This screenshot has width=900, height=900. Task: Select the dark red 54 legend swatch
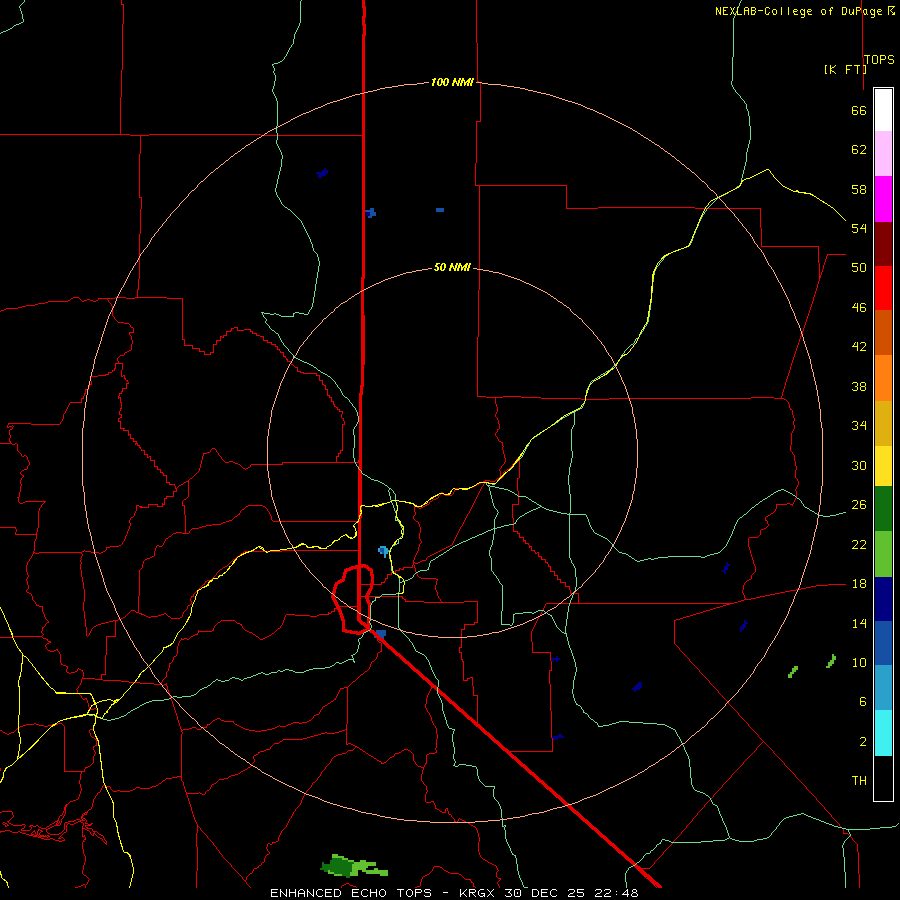[883, 243]
